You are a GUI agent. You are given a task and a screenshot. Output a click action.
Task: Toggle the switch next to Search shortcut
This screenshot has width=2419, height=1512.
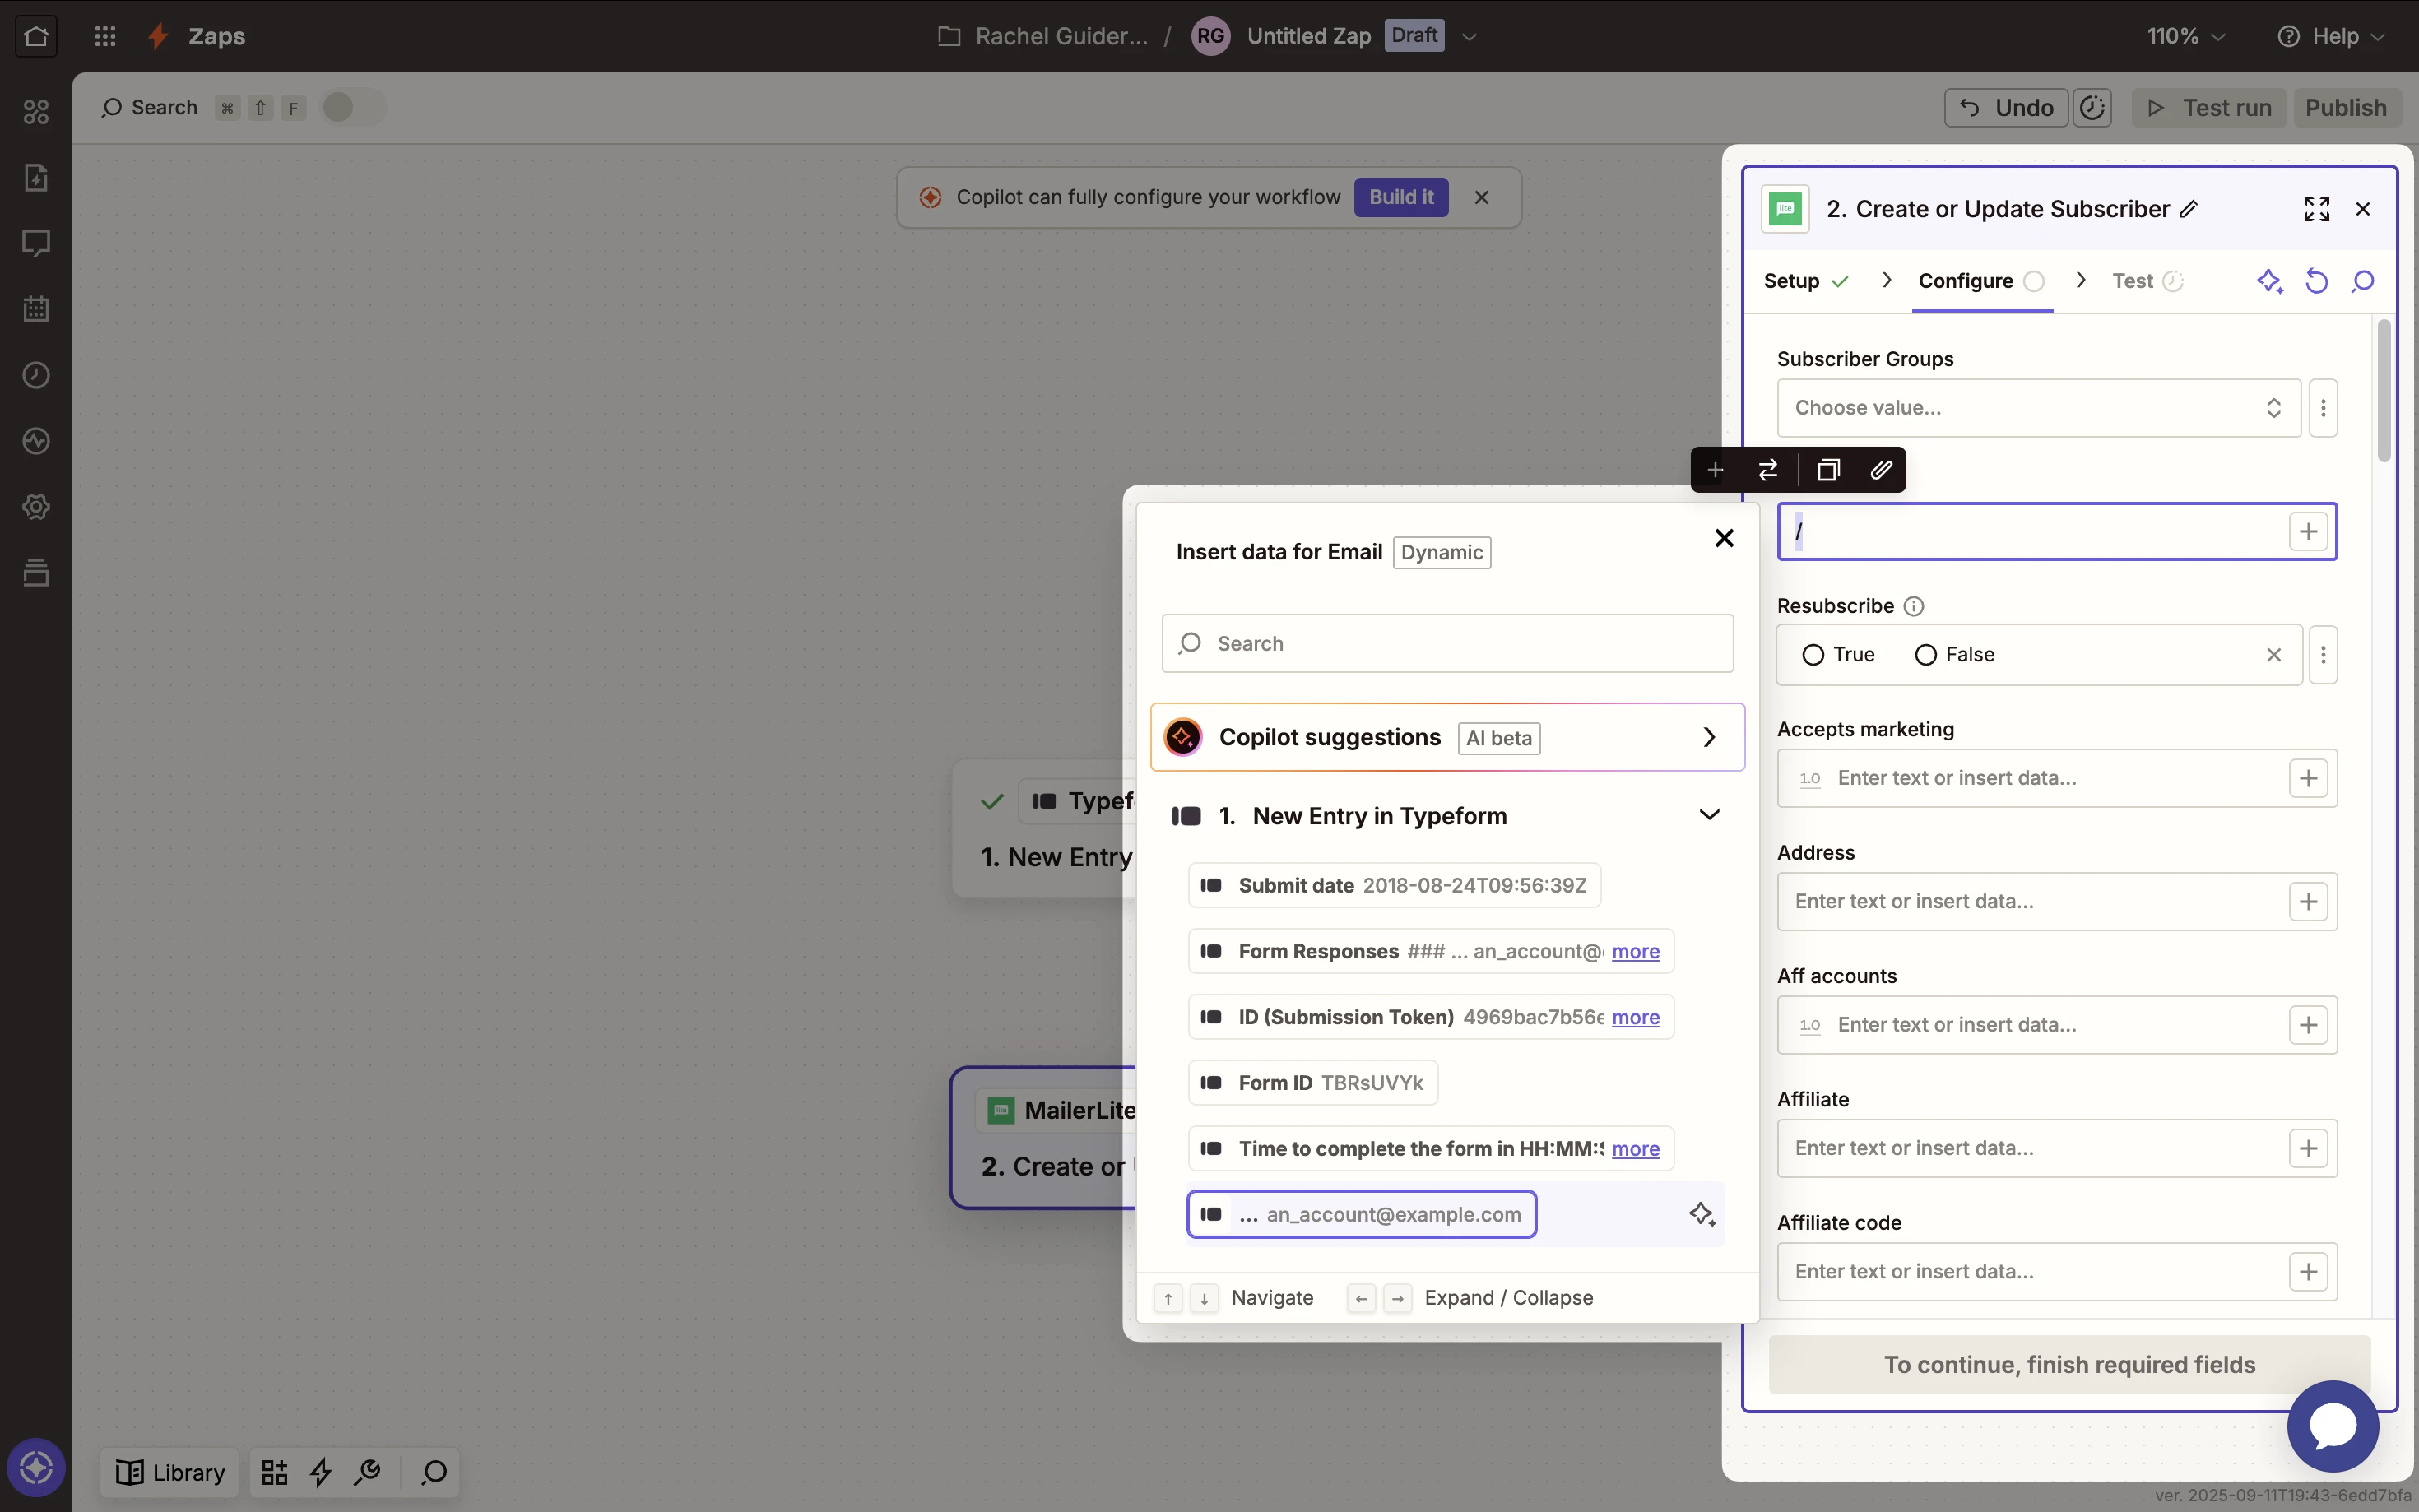tap(352, 107)
